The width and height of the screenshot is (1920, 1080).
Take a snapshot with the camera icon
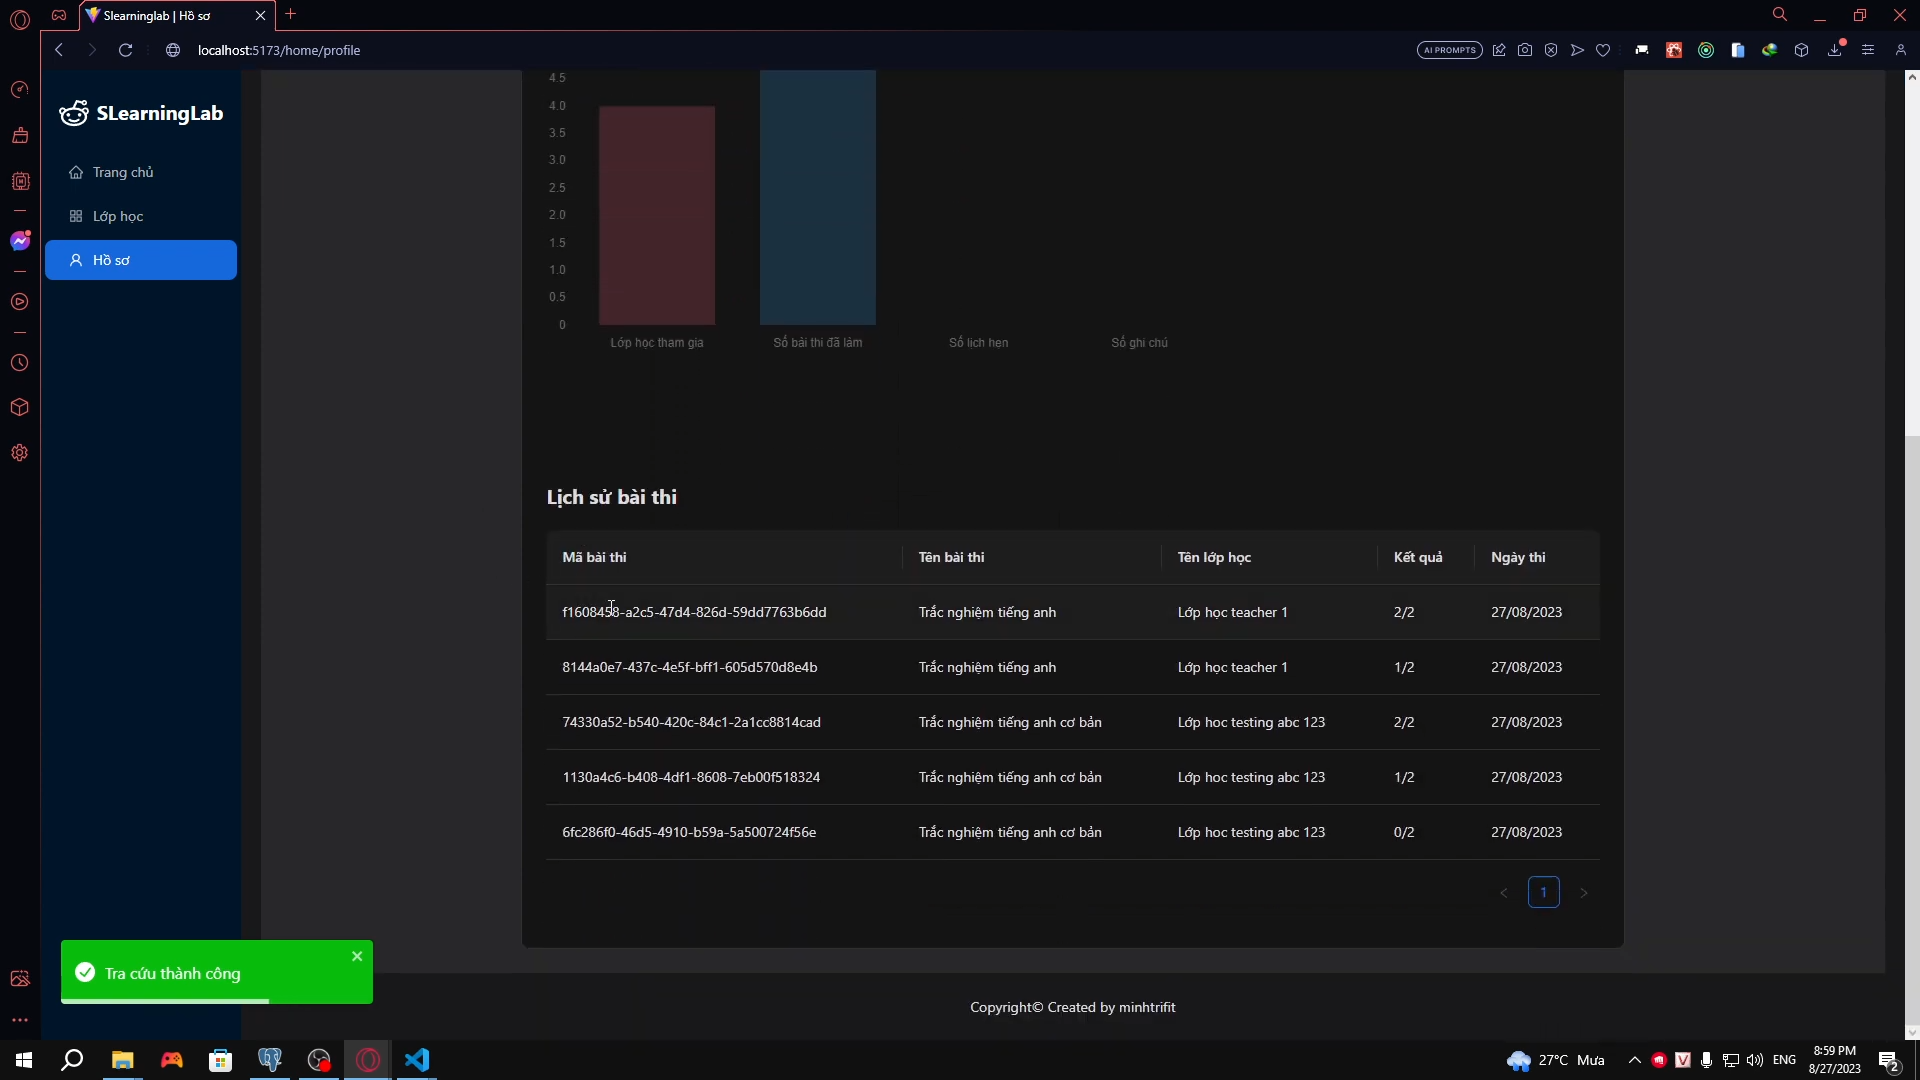(1525, 50)
